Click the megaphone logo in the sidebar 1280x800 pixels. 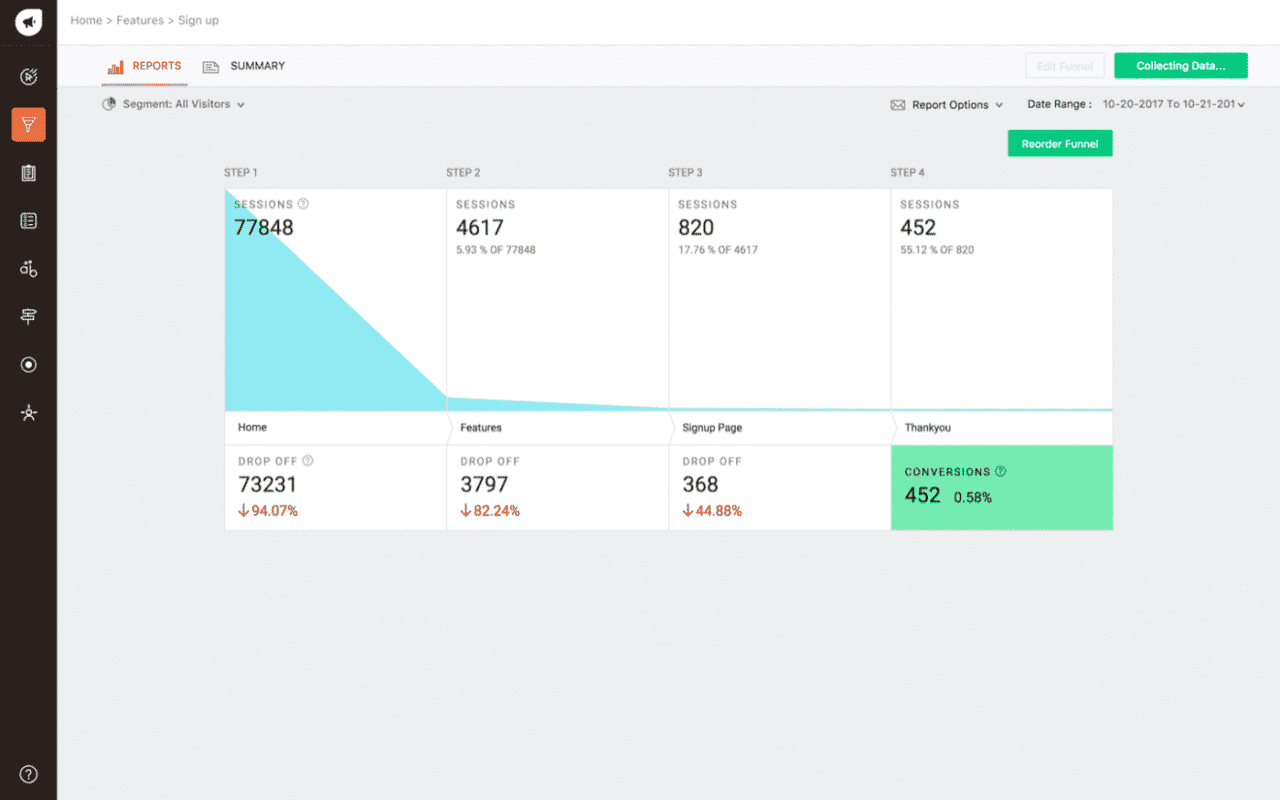click(28, 22)
